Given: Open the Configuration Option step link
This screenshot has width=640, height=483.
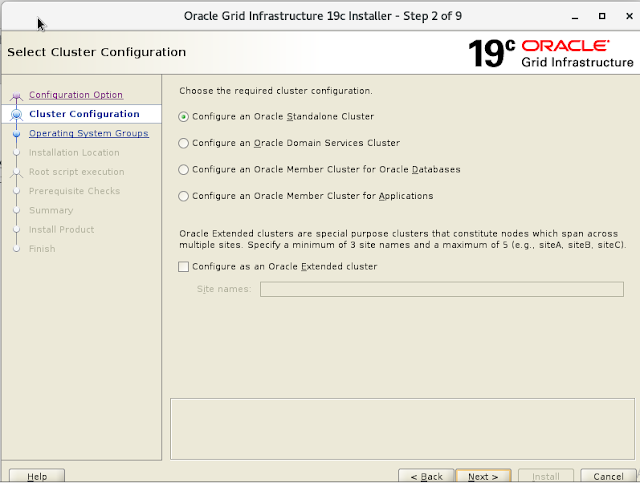Looking at the screenshot, I should (x=76, y=95).
